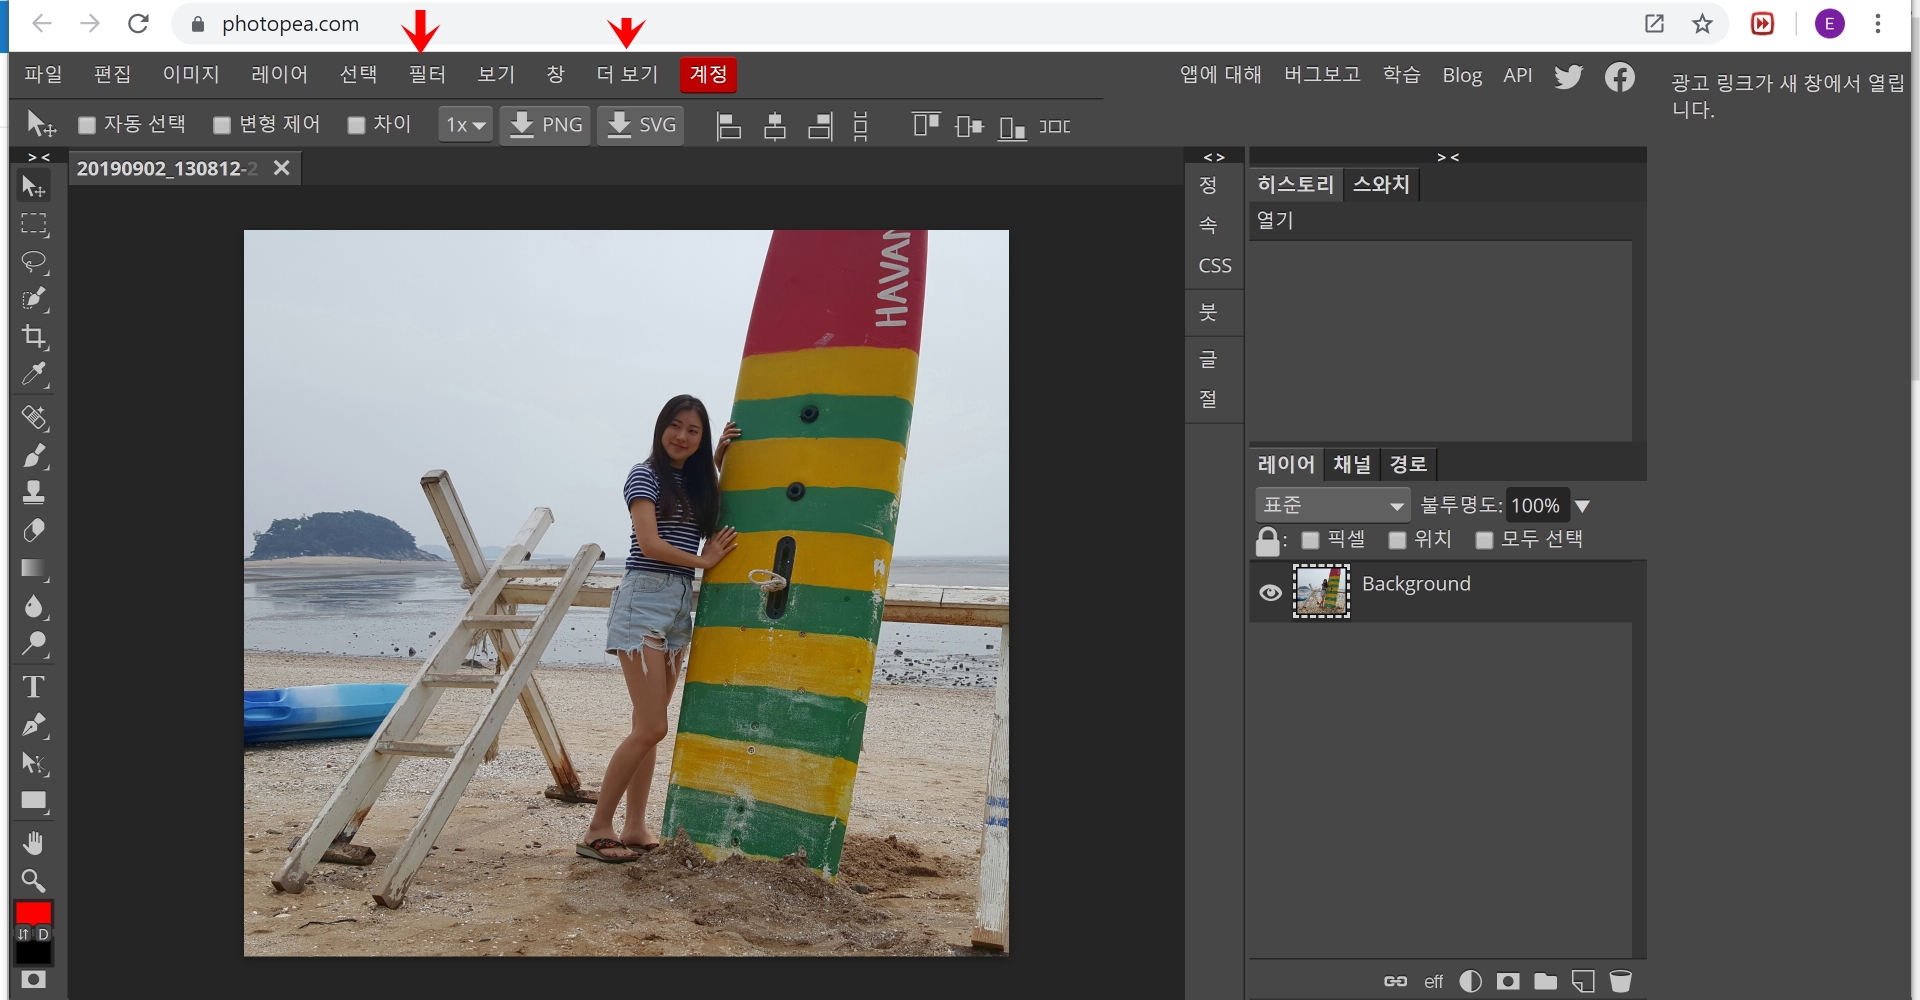
Task: Open layer effects (eff) button
Action: (x=1433, y=981)
